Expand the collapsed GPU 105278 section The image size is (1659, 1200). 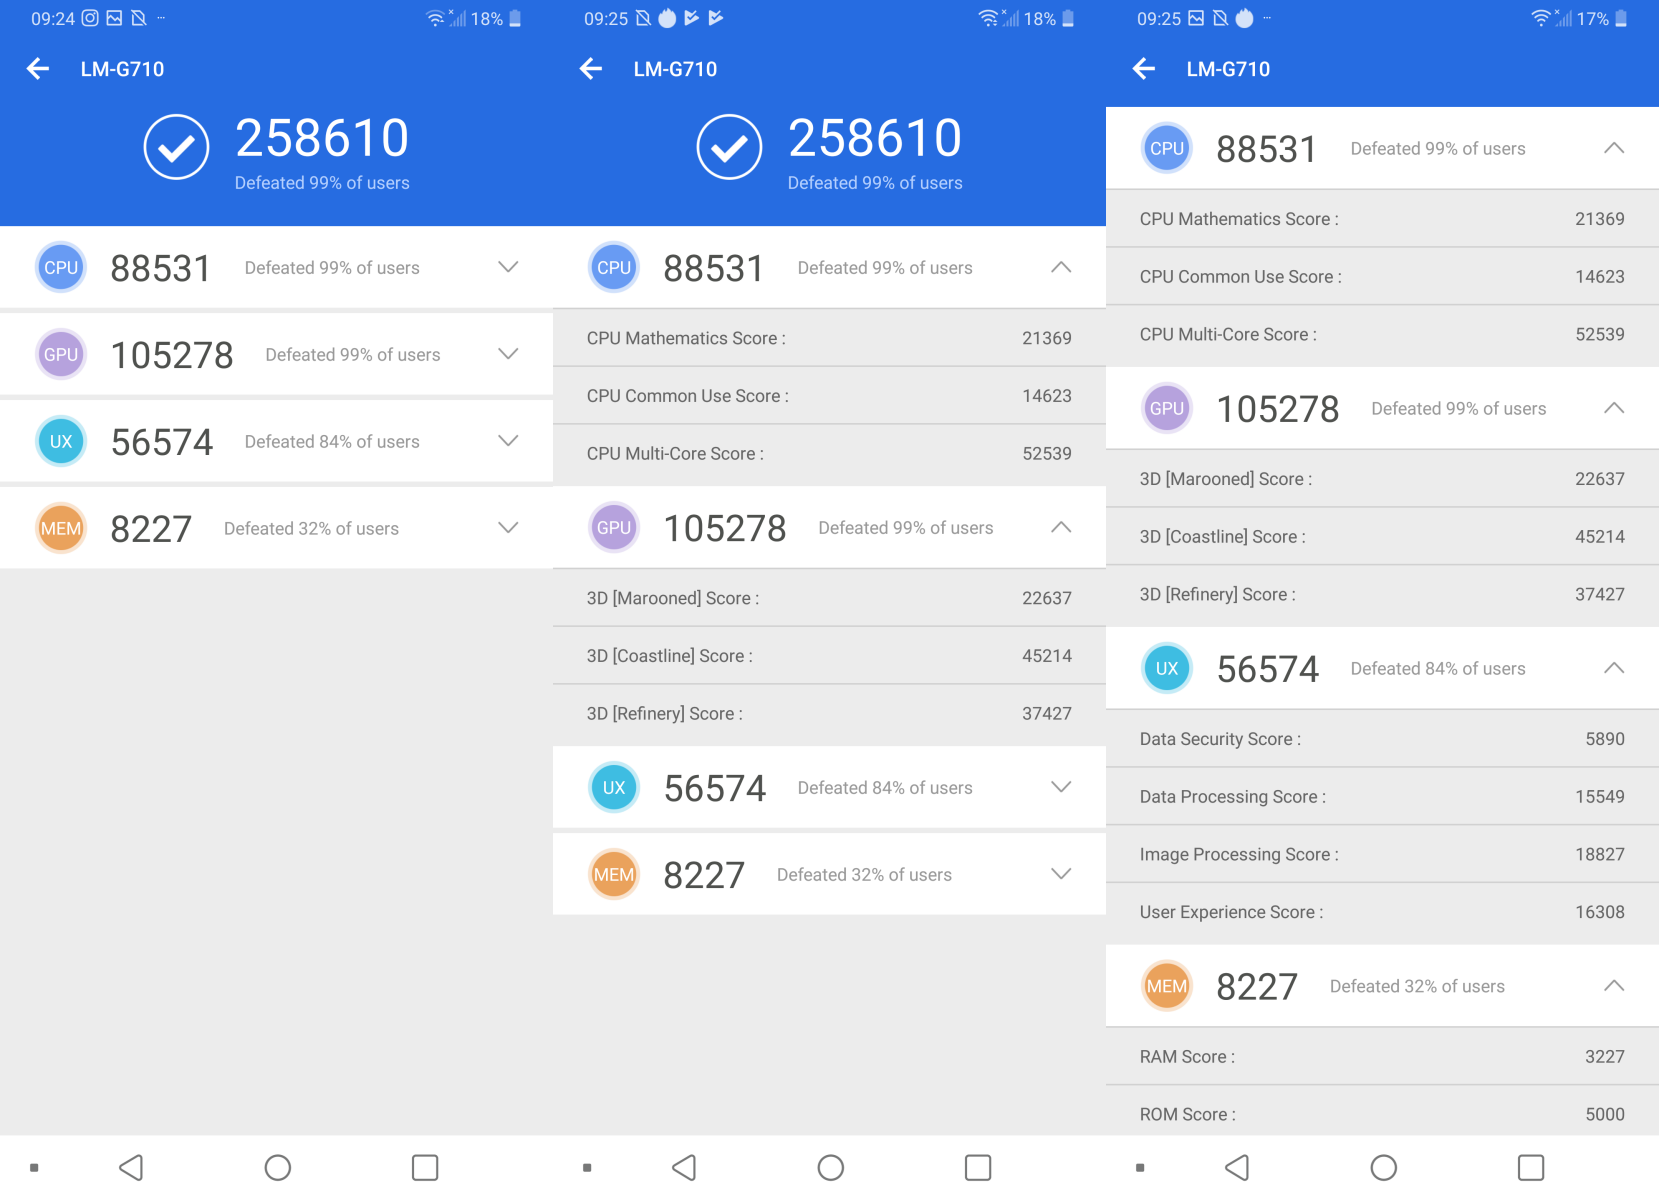(x=508, y=354)
